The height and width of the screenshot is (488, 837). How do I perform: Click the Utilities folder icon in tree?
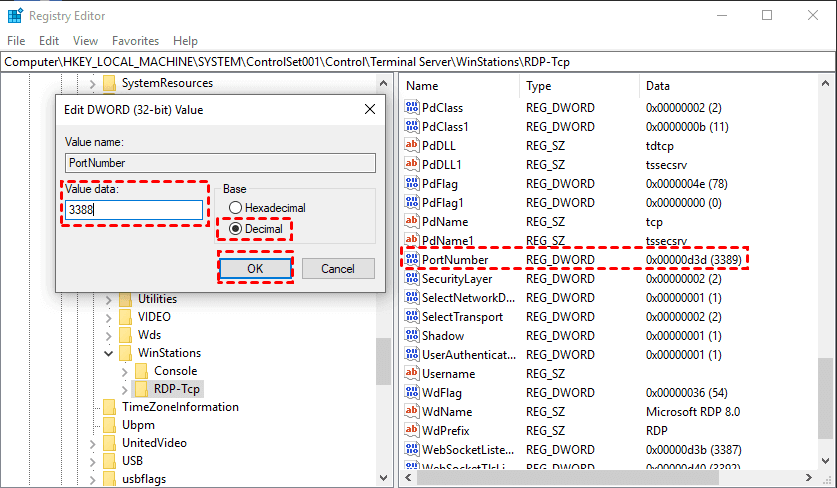(125, 299)
